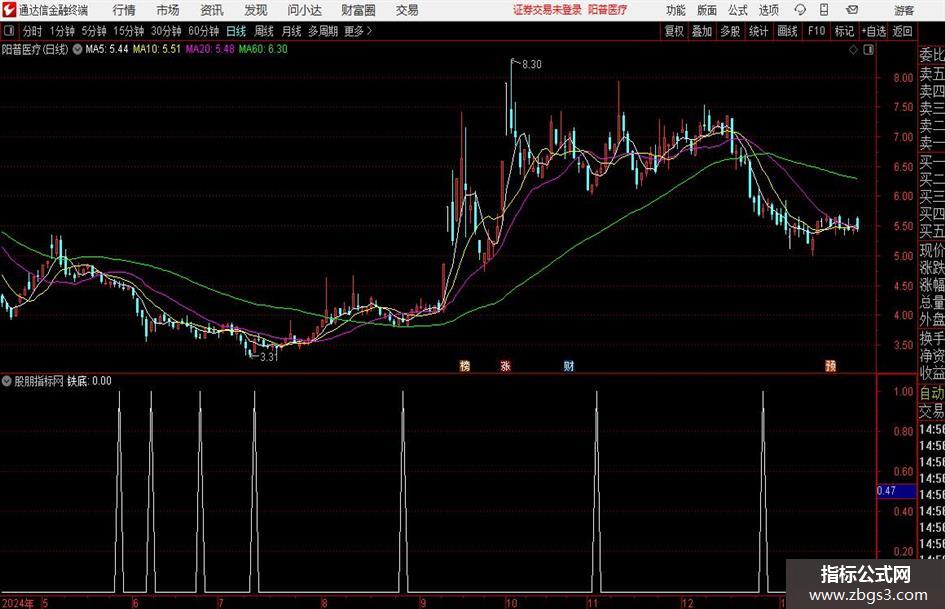Open the 行情 menu
The image size is (945, 609).
pos(124,10)
